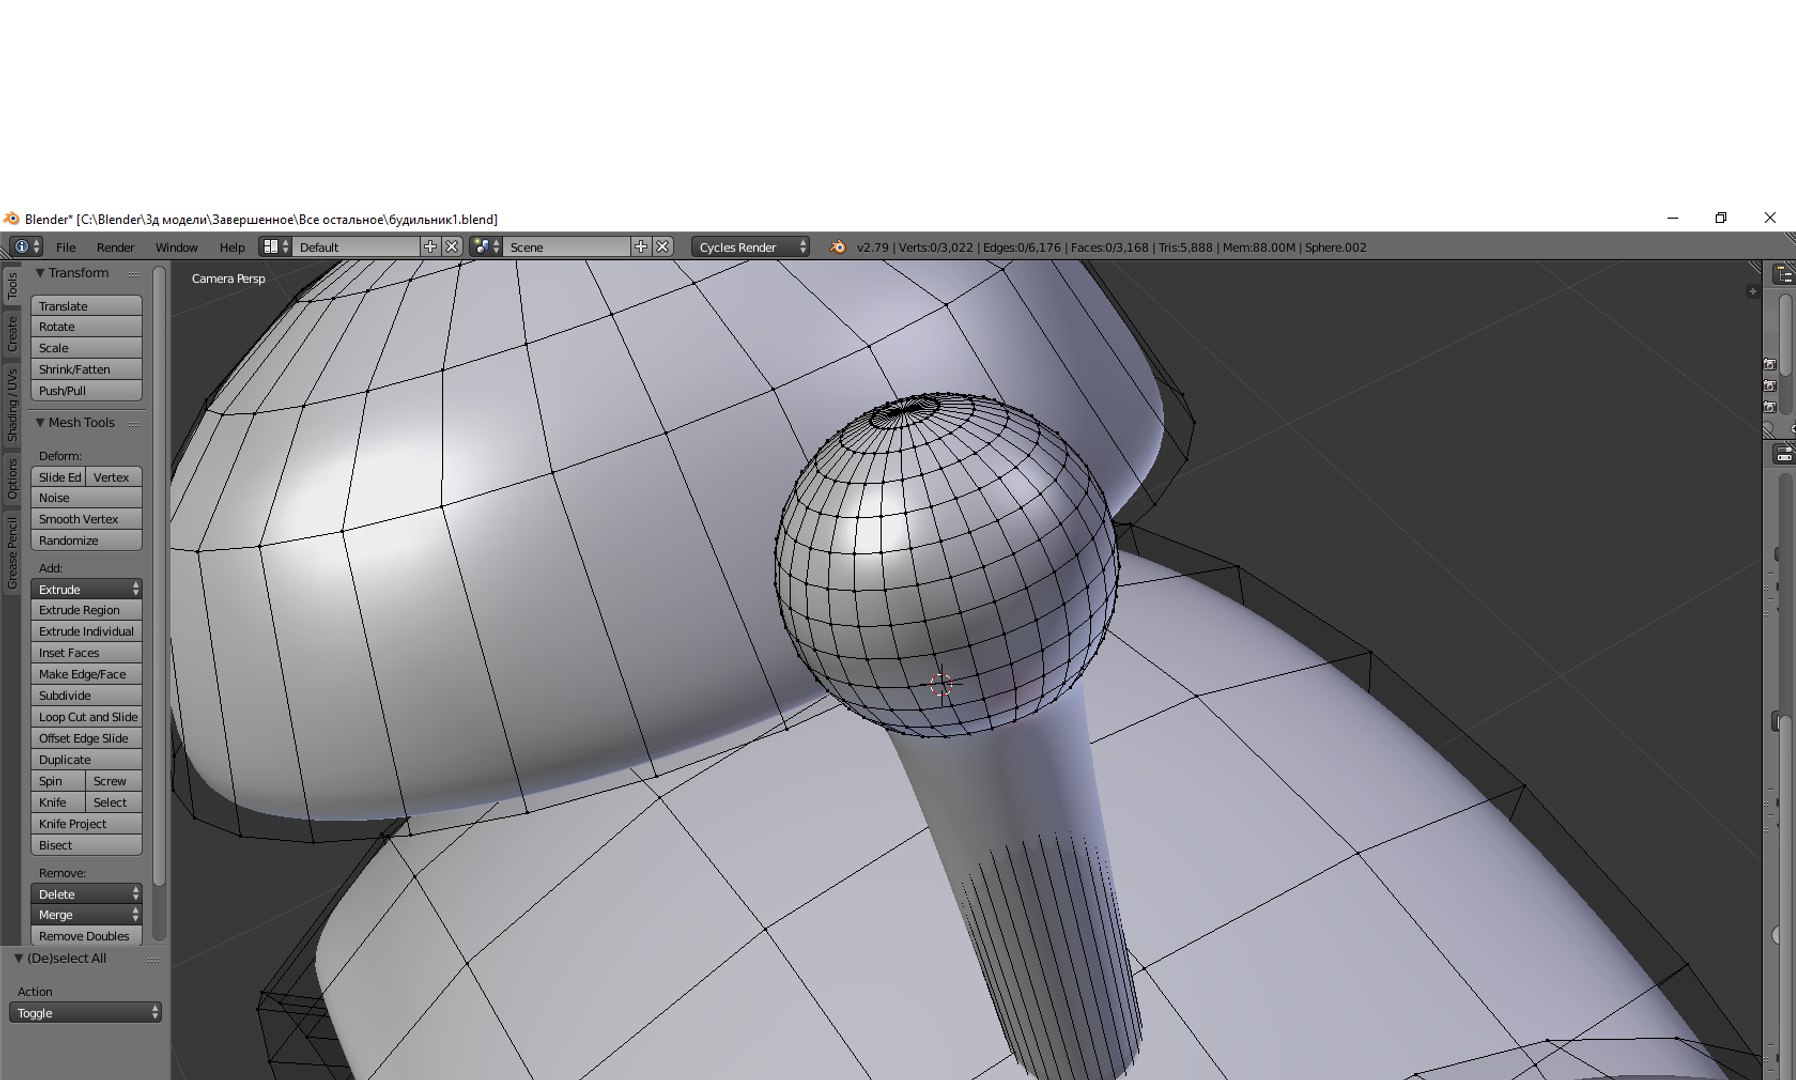
Task: Open the Merge dropdown menu
Action: coord(86,915)
